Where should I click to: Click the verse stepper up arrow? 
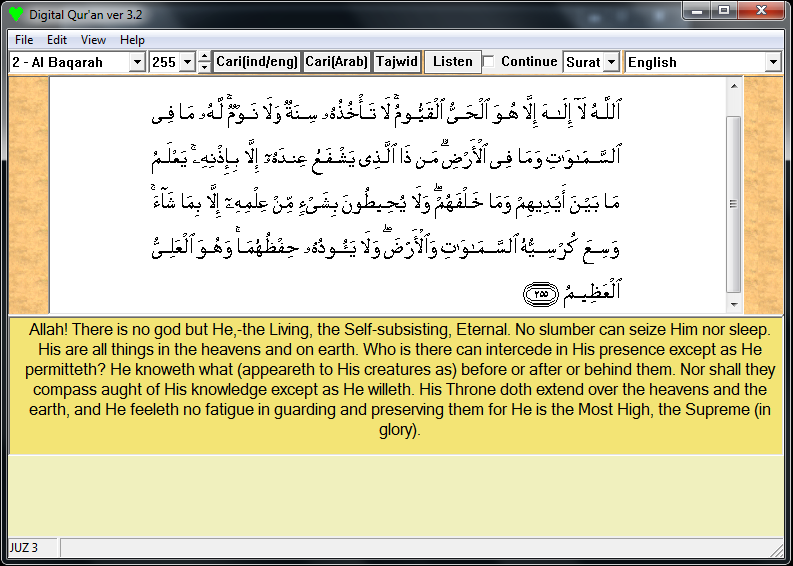pyautogui.click(x=204, y=57)
